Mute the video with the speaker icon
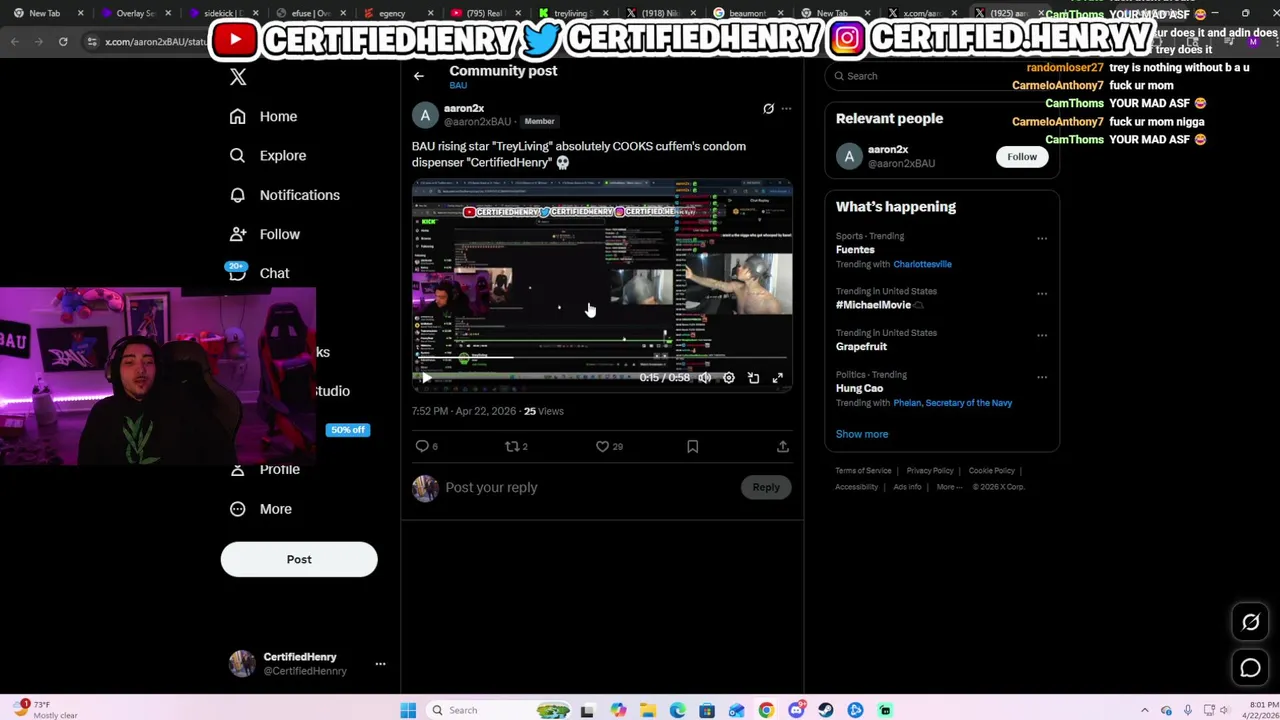The width and height of the screenshot is (1280, 720). (705, 378)
